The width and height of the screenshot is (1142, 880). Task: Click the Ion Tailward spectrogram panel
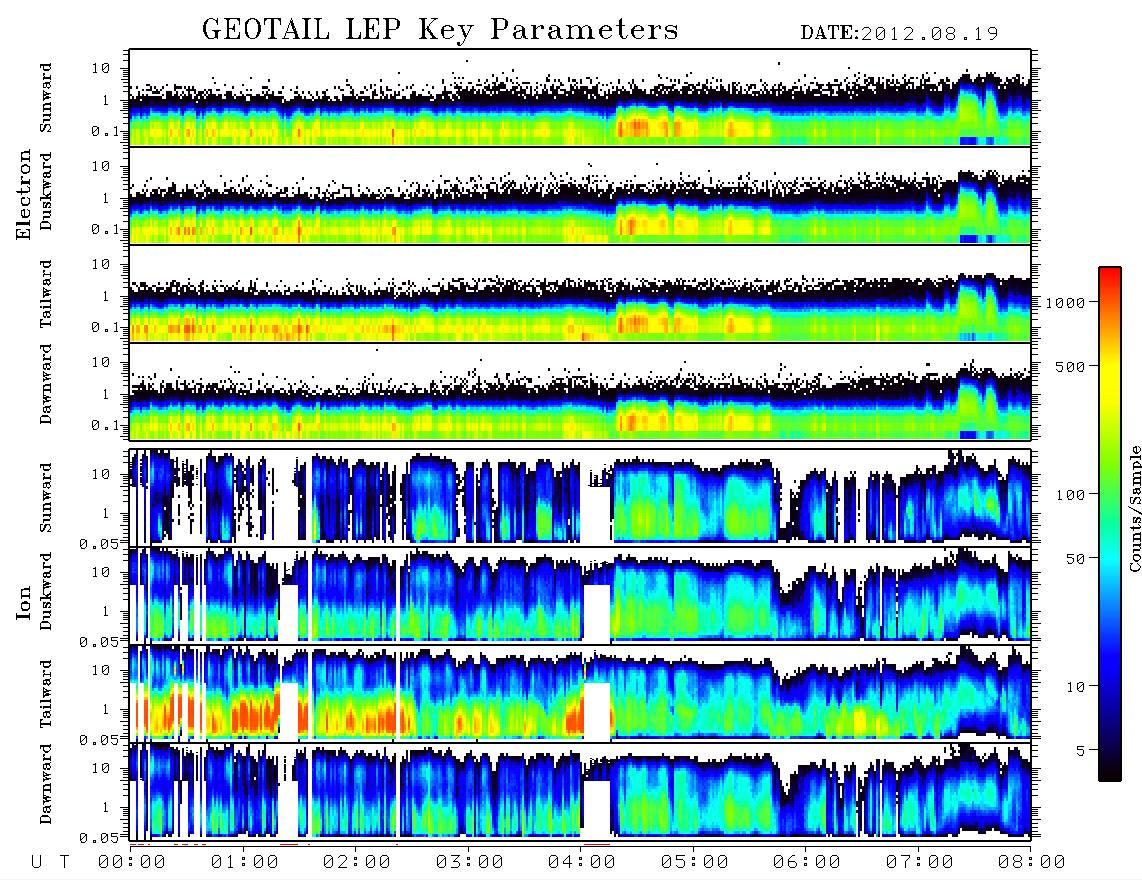tap(580, 693)
